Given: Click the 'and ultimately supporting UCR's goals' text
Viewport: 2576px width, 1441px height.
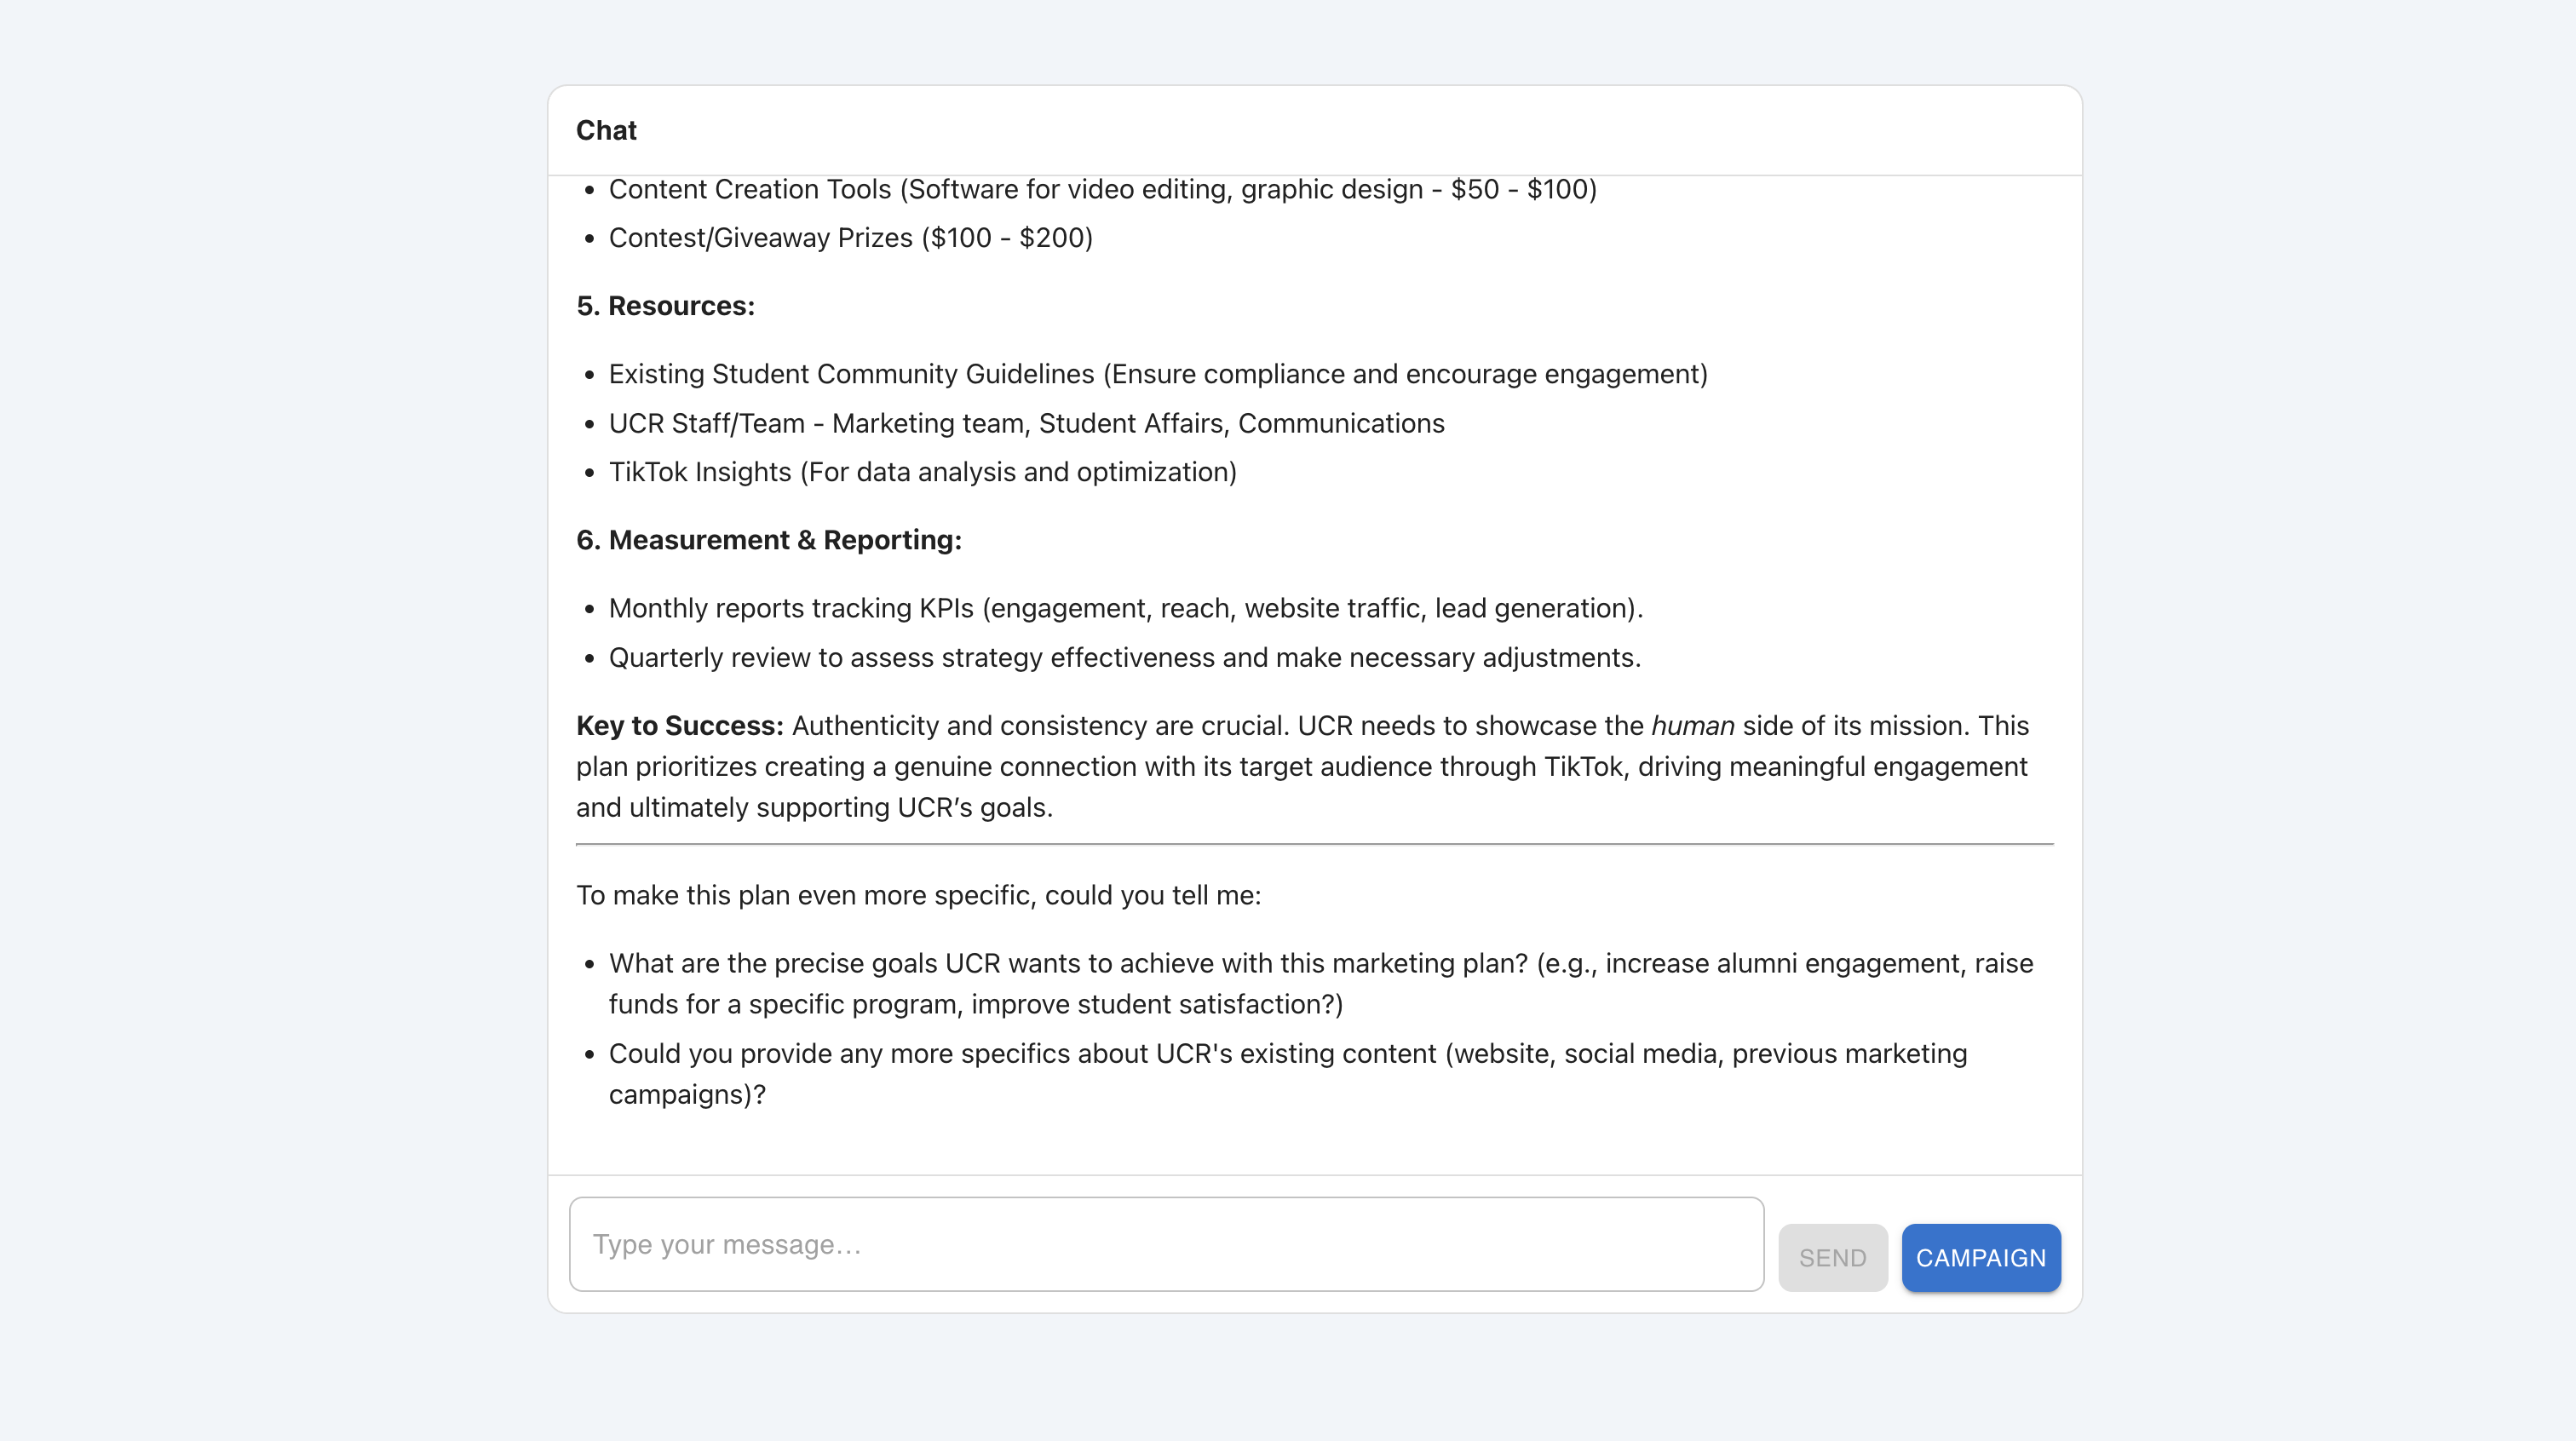Looking at the screenshot, I should tap(814, 808).
